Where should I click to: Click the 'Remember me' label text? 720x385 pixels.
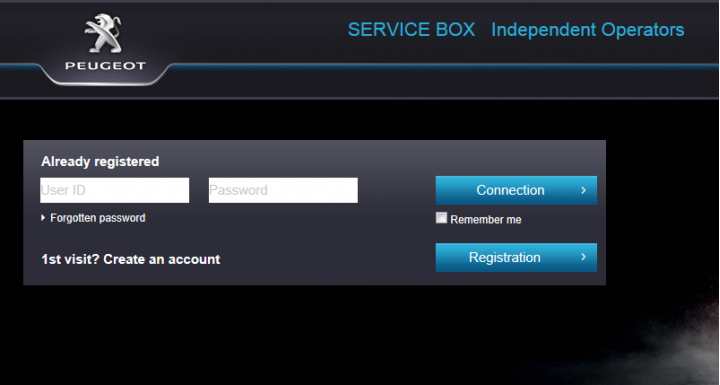(x=486, y=220)
